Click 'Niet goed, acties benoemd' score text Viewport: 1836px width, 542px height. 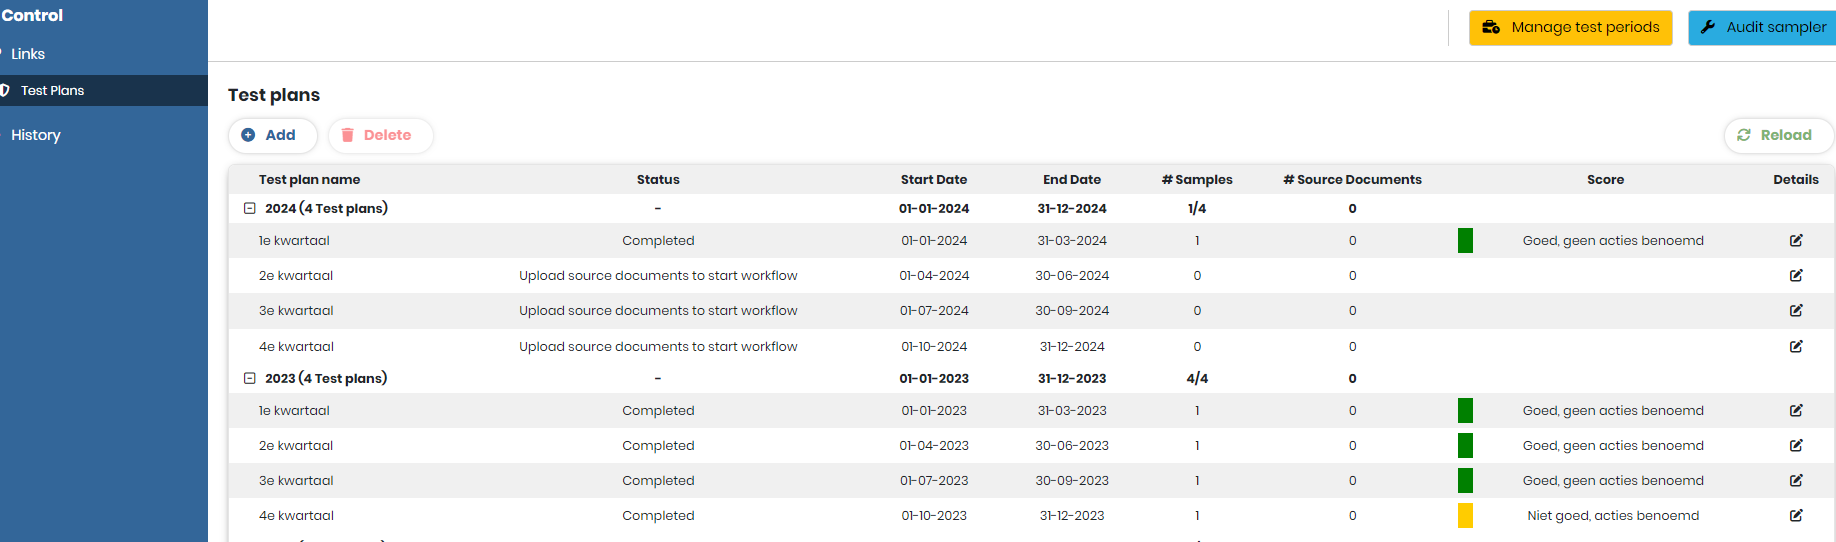[x=1613, y=515]
